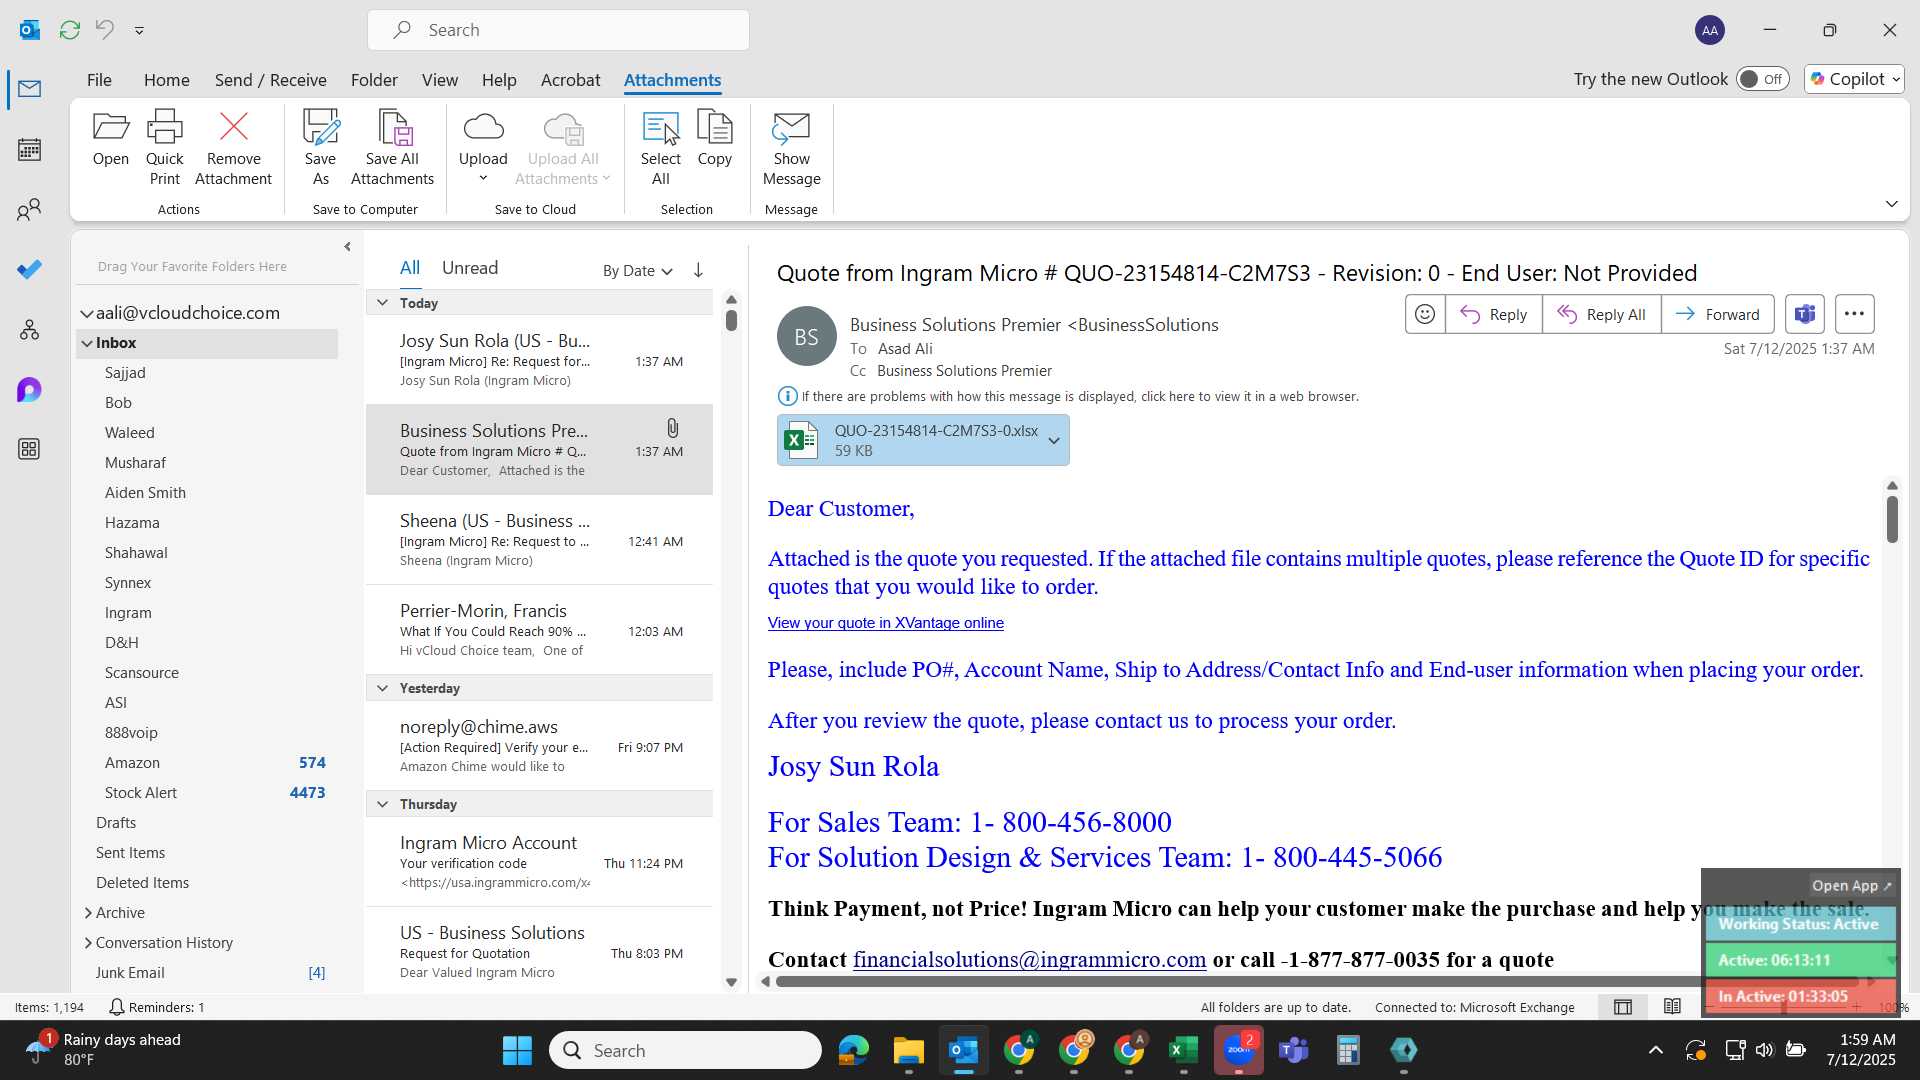This screenshot has height=1080, width=1920.
Task: Click the Send/Receive sync icon in title bar
Action: pyautogui.click(x=69, y=30)
